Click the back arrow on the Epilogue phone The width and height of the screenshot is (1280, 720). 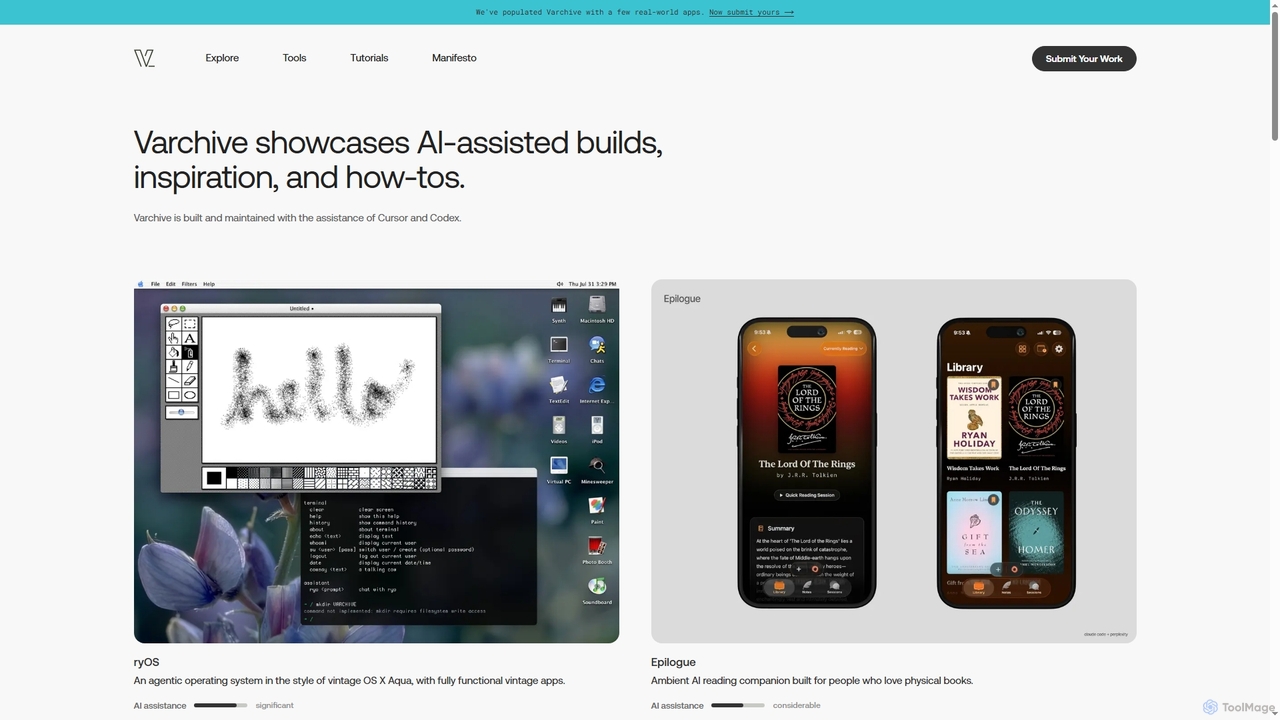point(754,349)
